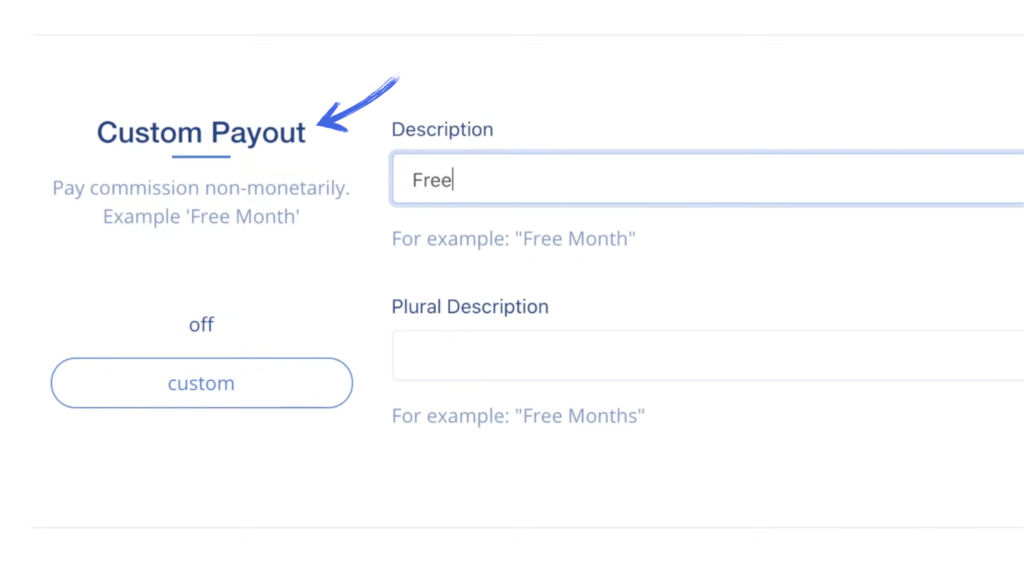Click the word "Payout" in the heading

(x=258, y=133)
